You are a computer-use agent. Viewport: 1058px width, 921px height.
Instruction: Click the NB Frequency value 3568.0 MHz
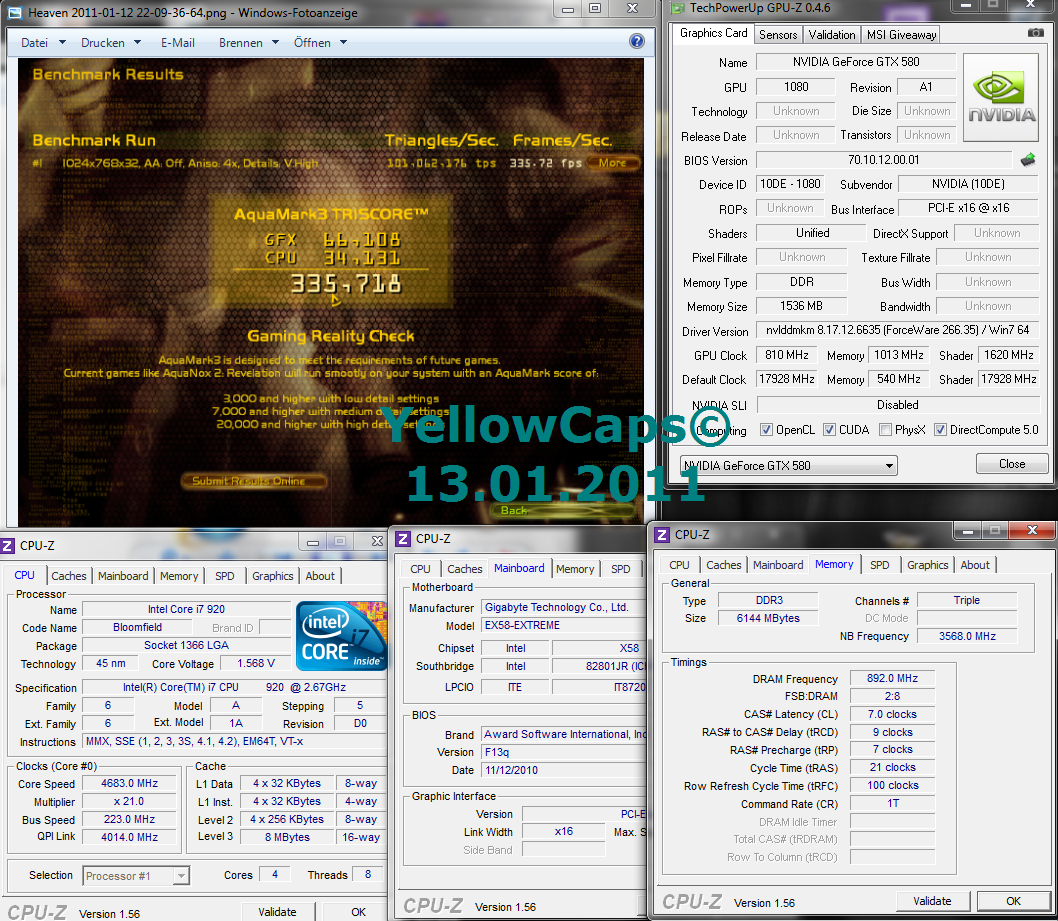967,636
